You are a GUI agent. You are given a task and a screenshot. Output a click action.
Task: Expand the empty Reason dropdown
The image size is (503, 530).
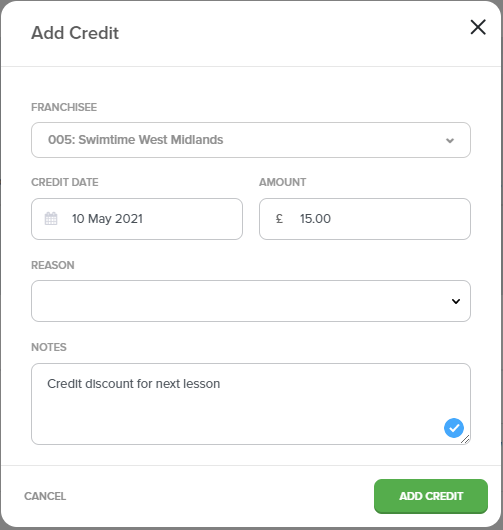(x=251, y=301)
